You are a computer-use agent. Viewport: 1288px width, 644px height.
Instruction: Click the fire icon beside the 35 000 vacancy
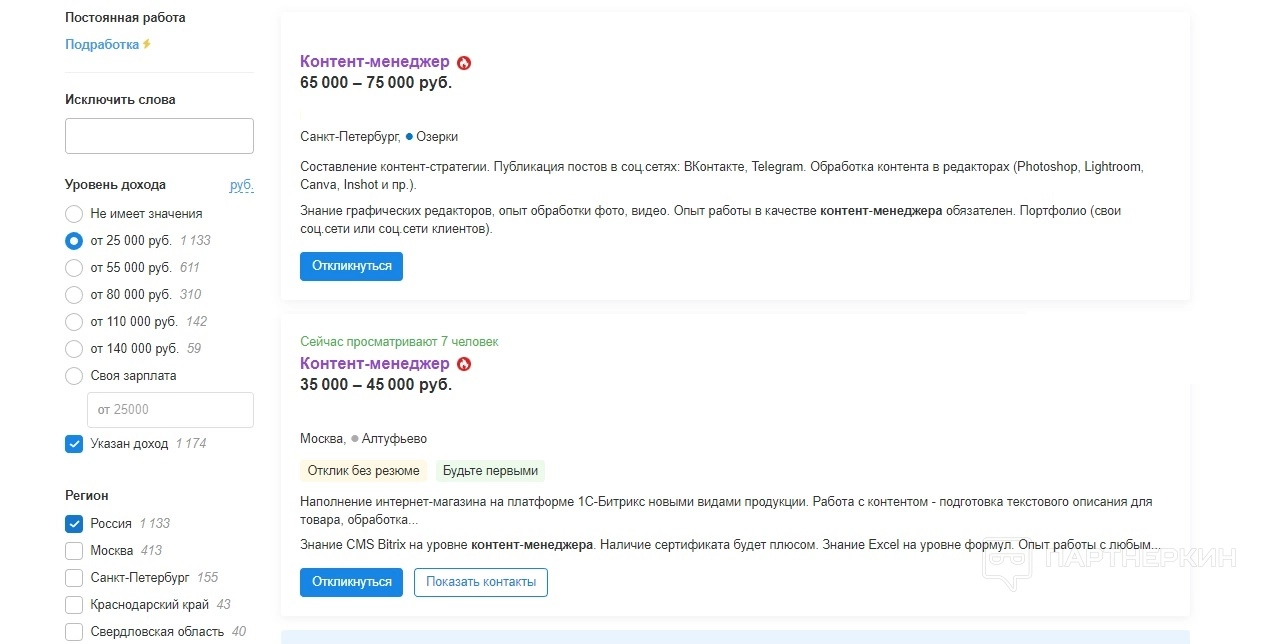click(464, 364)
